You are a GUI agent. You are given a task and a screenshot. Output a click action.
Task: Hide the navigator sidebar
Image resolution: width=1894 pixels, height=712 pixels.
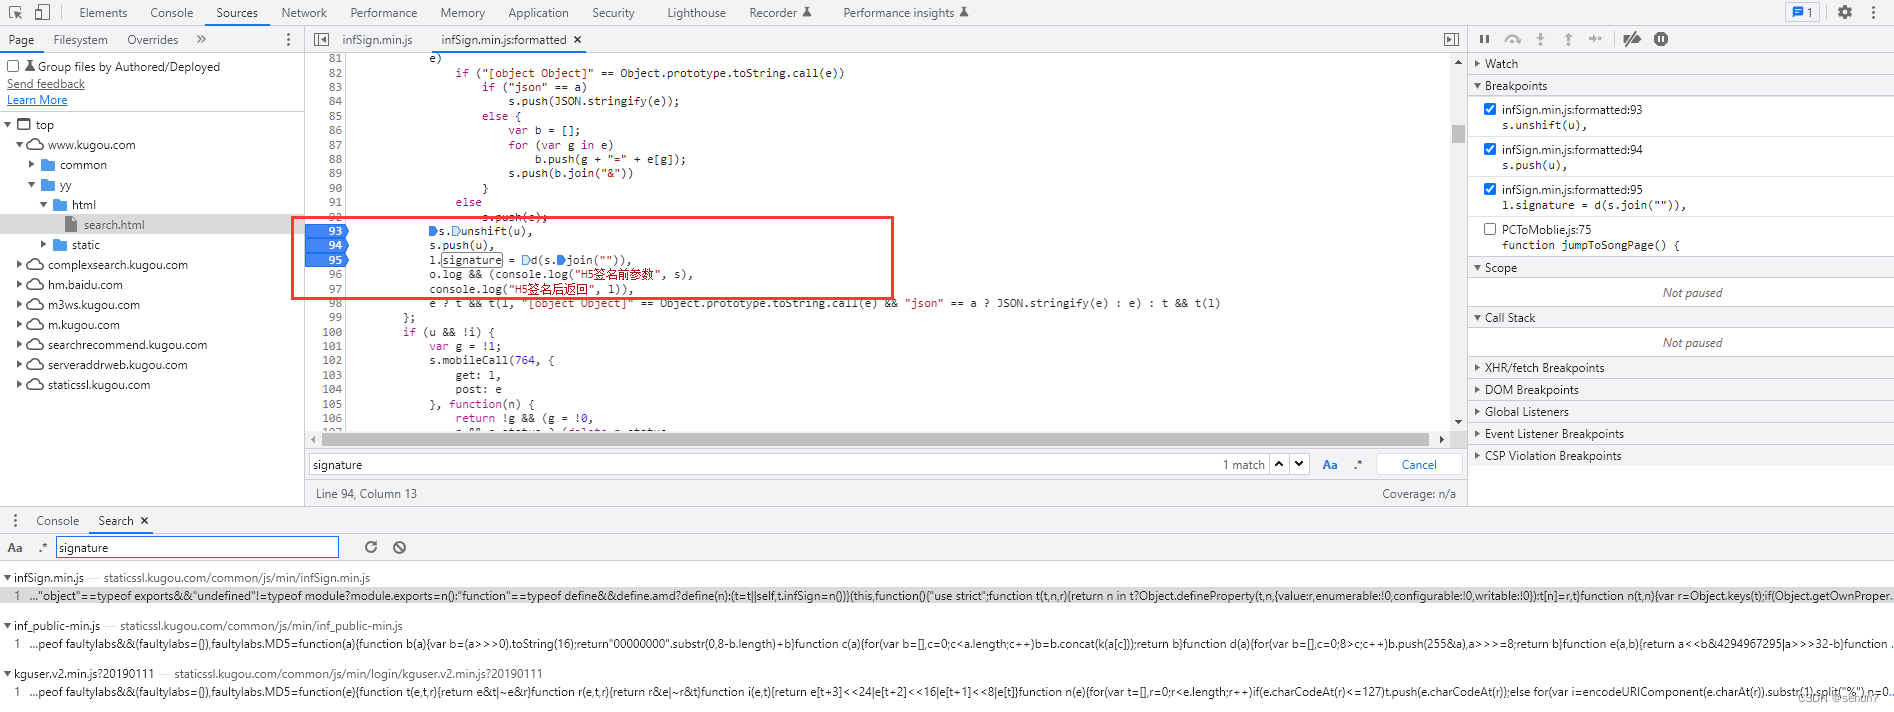pyautogui.click(x=321, y=39)
